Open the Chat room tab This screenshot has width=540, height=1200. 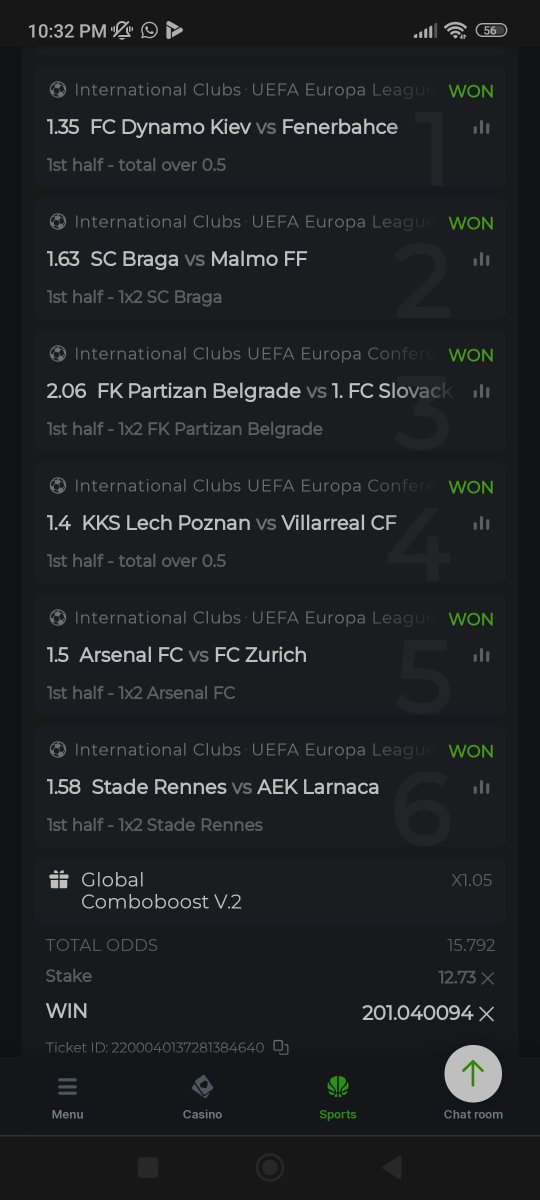click(473, 1113)
